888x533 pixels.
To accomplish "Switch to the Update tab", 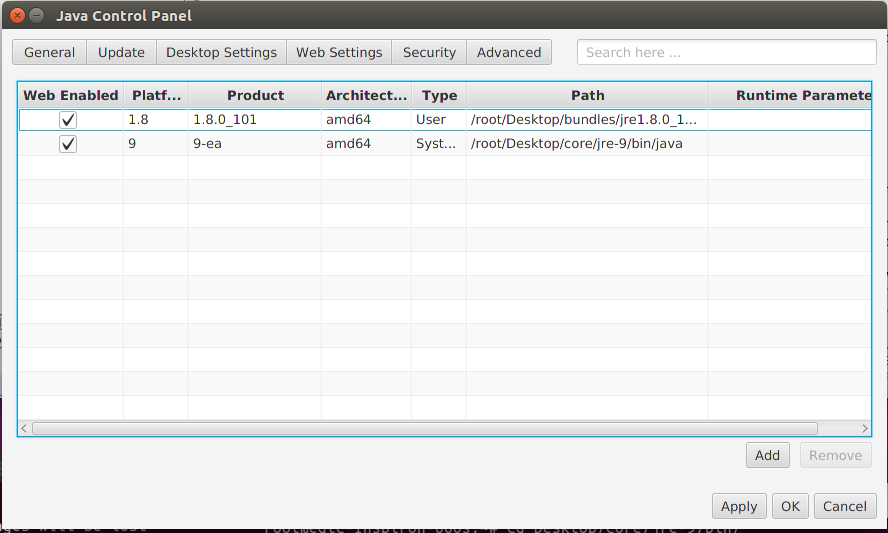I will tap(121, 52).
